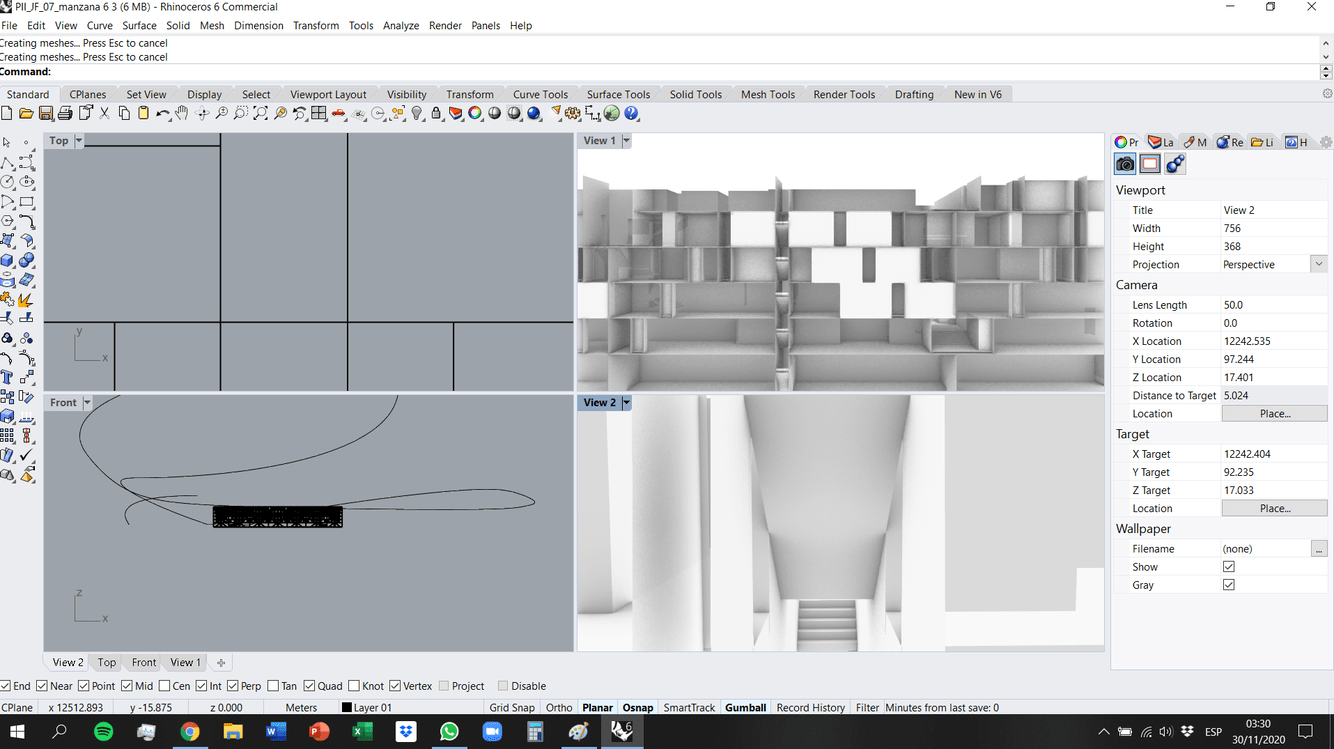Open the Rhino icon in the Windows taskbar

click(621, 731)
